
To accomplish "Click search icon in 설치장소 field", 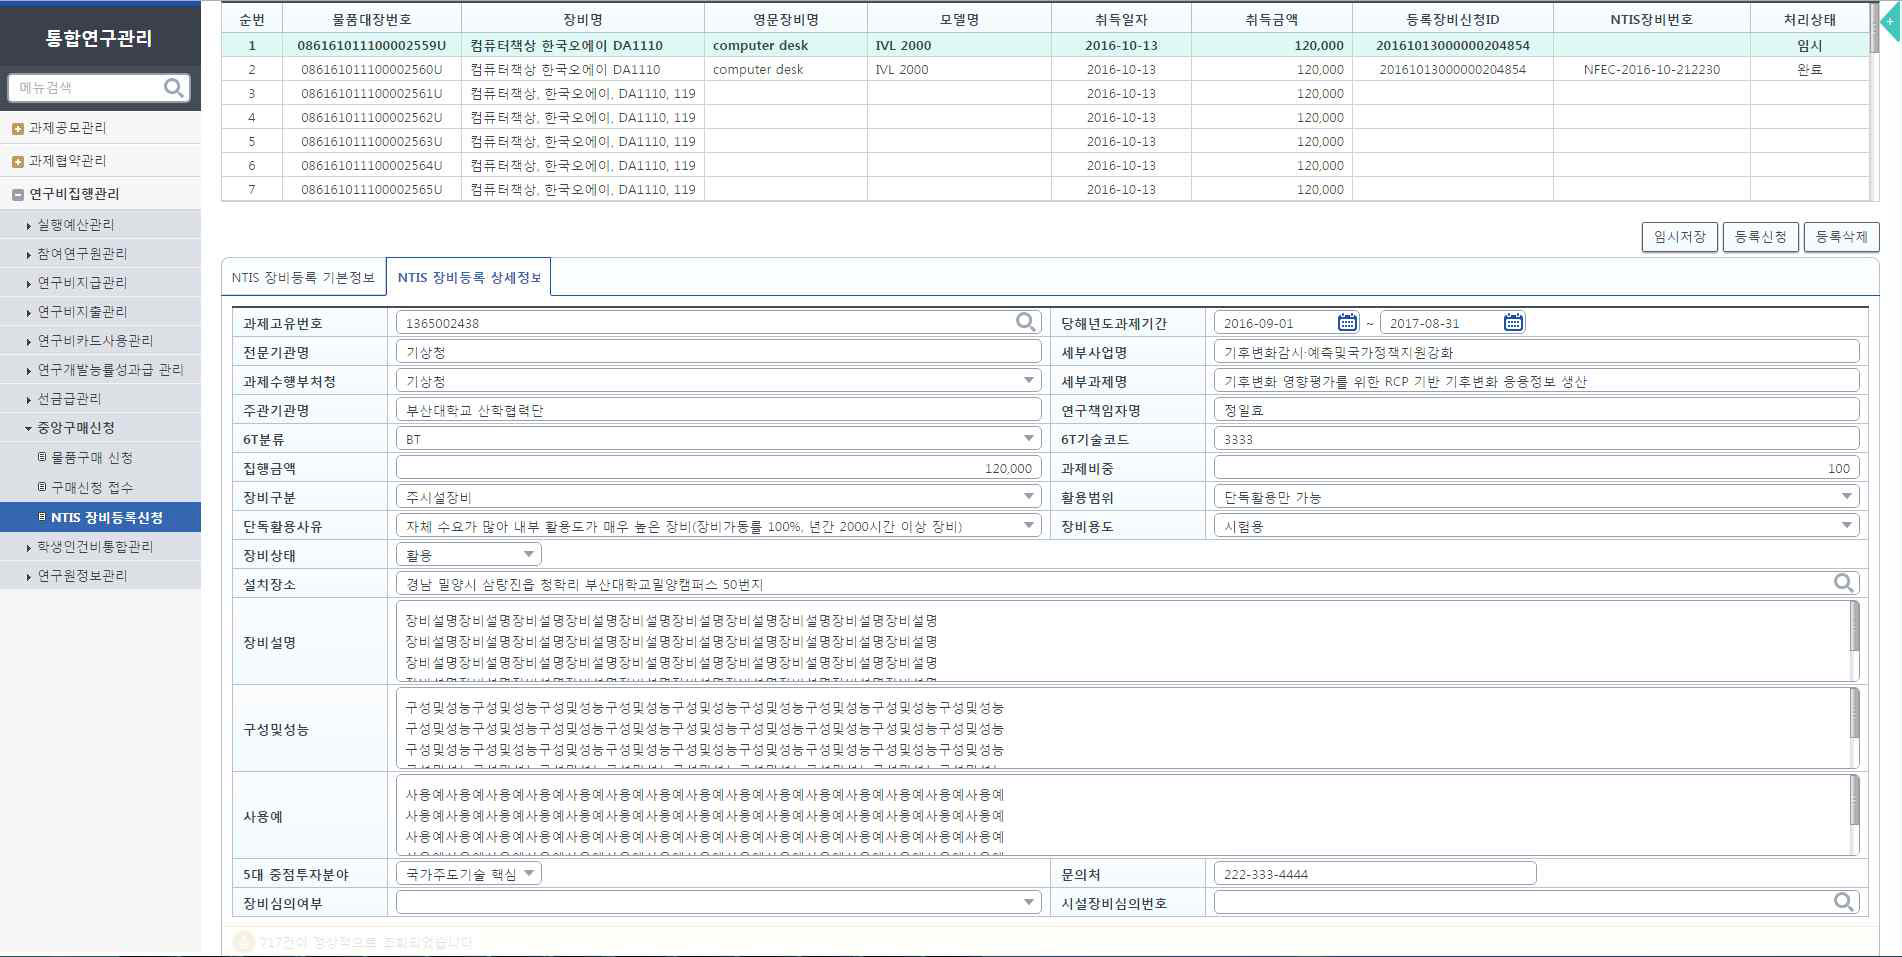I will (x=1844, y=583).
